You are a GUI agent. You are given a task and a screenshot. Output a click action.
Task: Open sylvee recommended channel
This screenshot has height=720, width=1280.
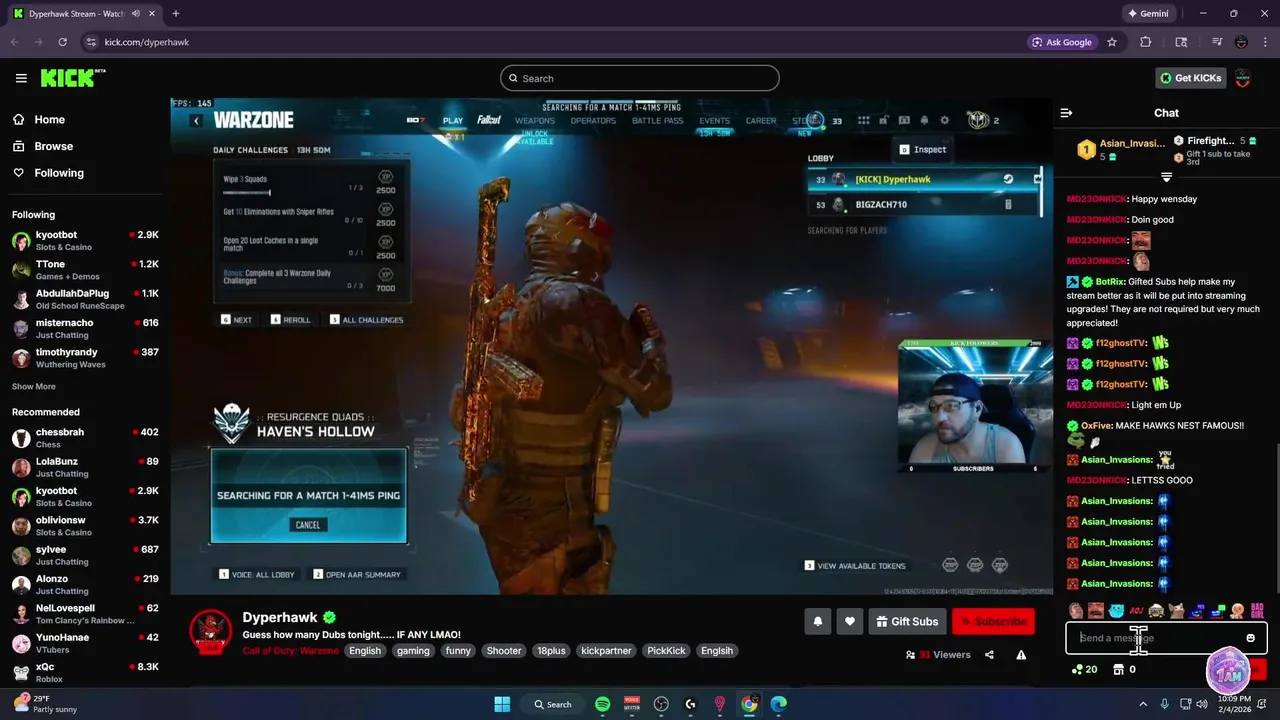point(85,555)
